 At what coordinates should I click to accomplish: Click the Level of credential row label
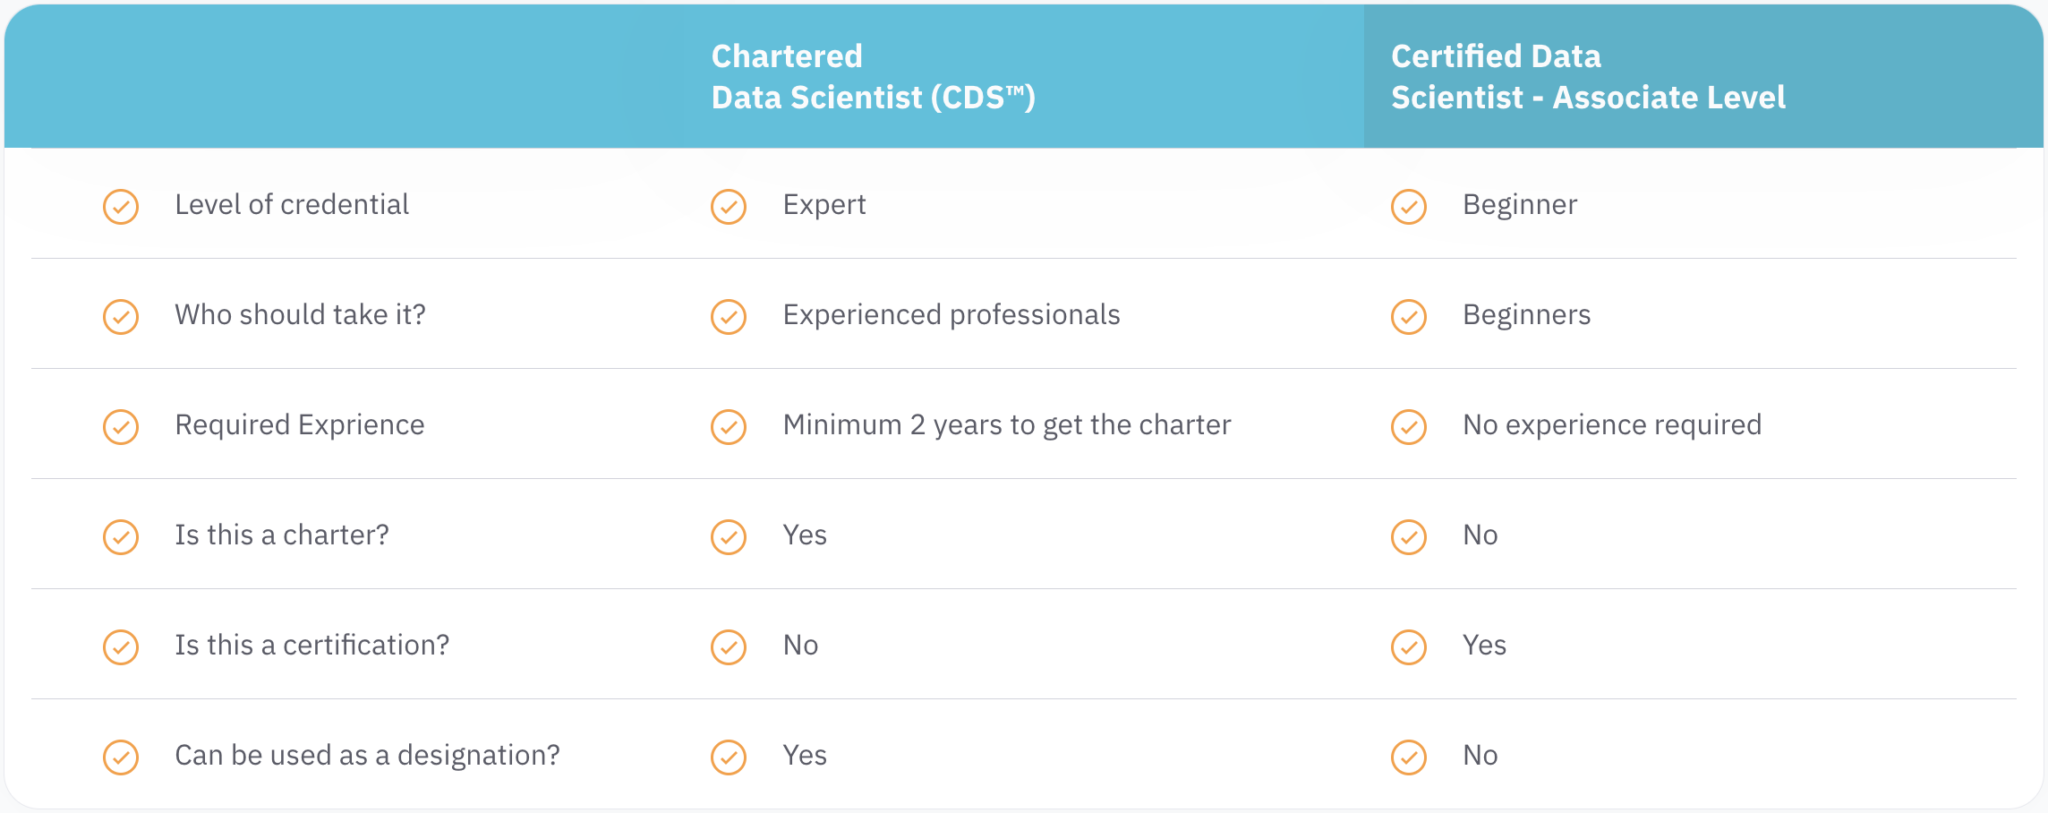coord(291,205)
